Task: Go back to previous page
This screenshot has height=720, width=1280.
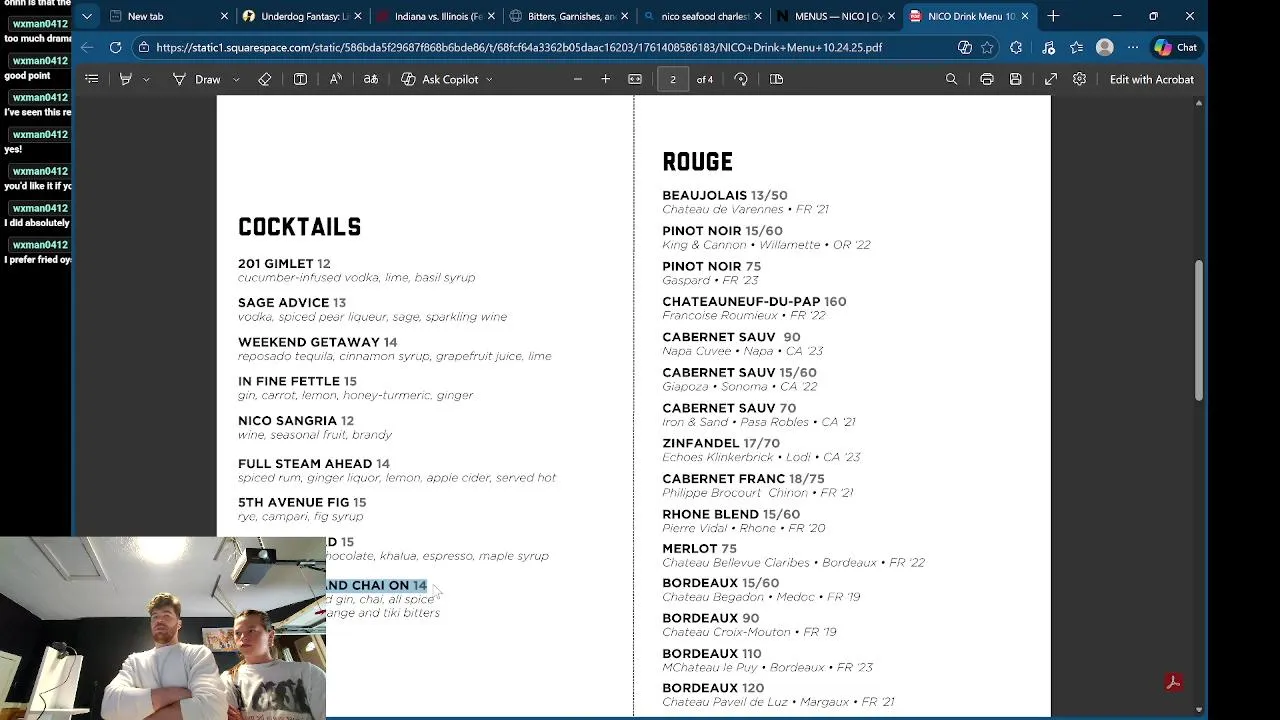Action: [x=87, y=47]
